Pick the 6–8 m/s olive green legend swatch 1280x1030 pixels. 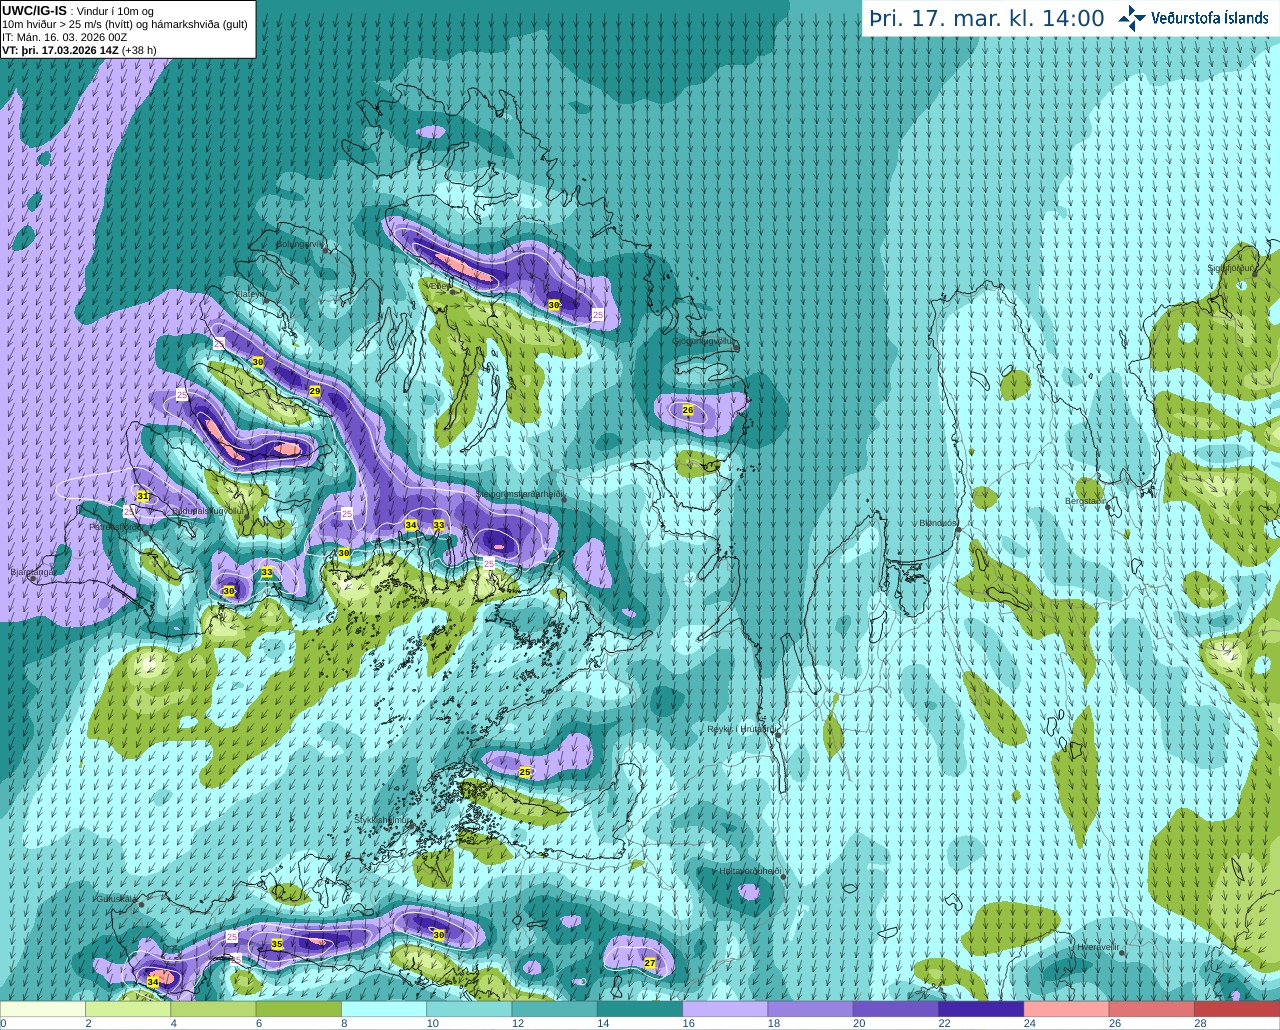point(298,1009)
